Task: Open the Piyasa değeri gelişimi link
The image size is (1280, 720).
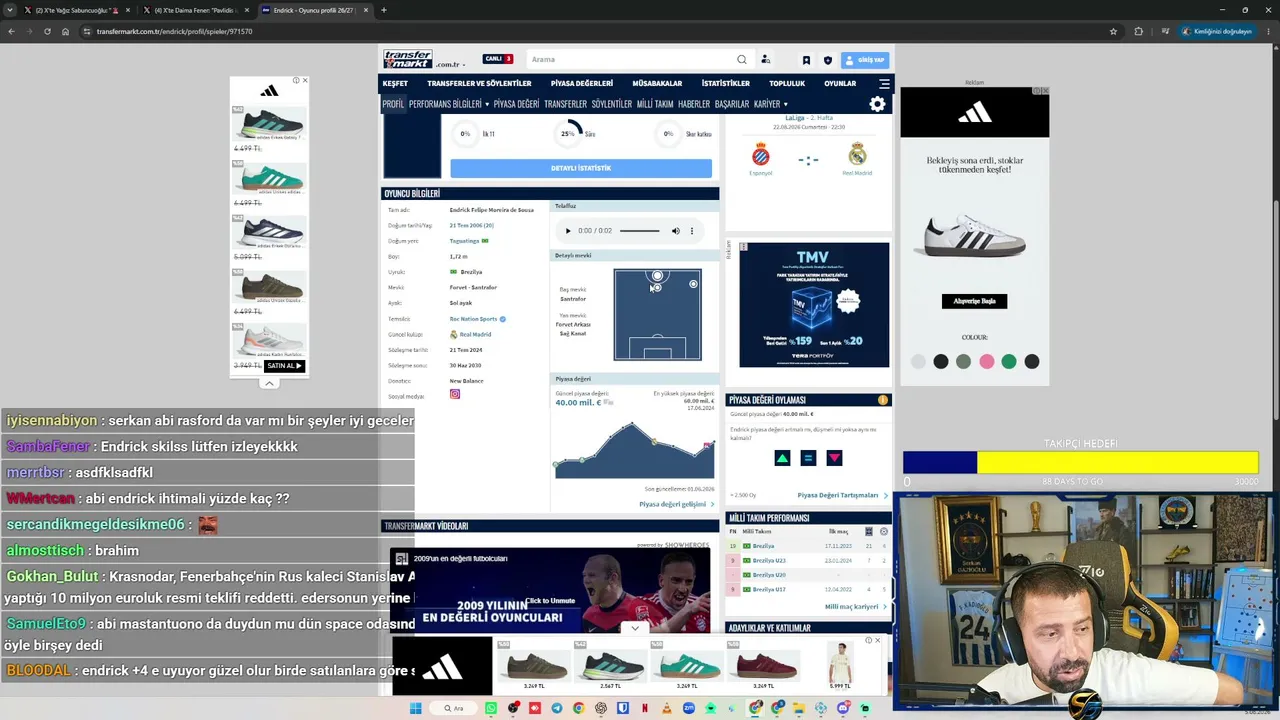Action: [676, 504]
